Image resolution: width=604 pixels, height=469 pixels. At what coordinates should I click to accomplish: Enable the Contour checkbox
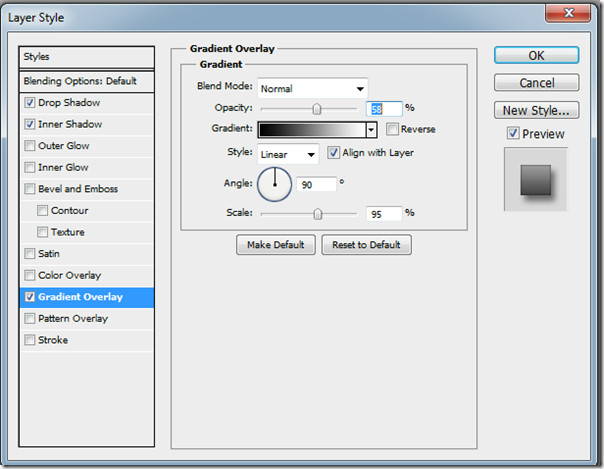[x=42, y=211]
